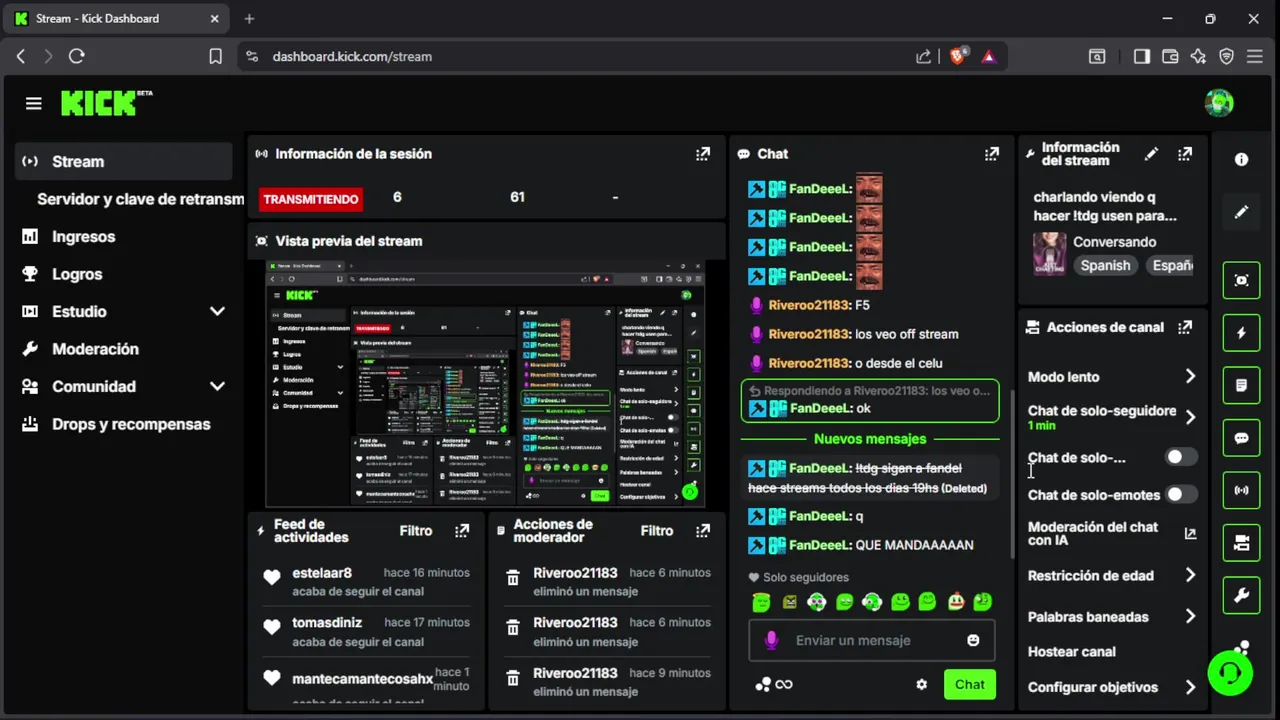Open the green headset support button

coord(1230,672)
